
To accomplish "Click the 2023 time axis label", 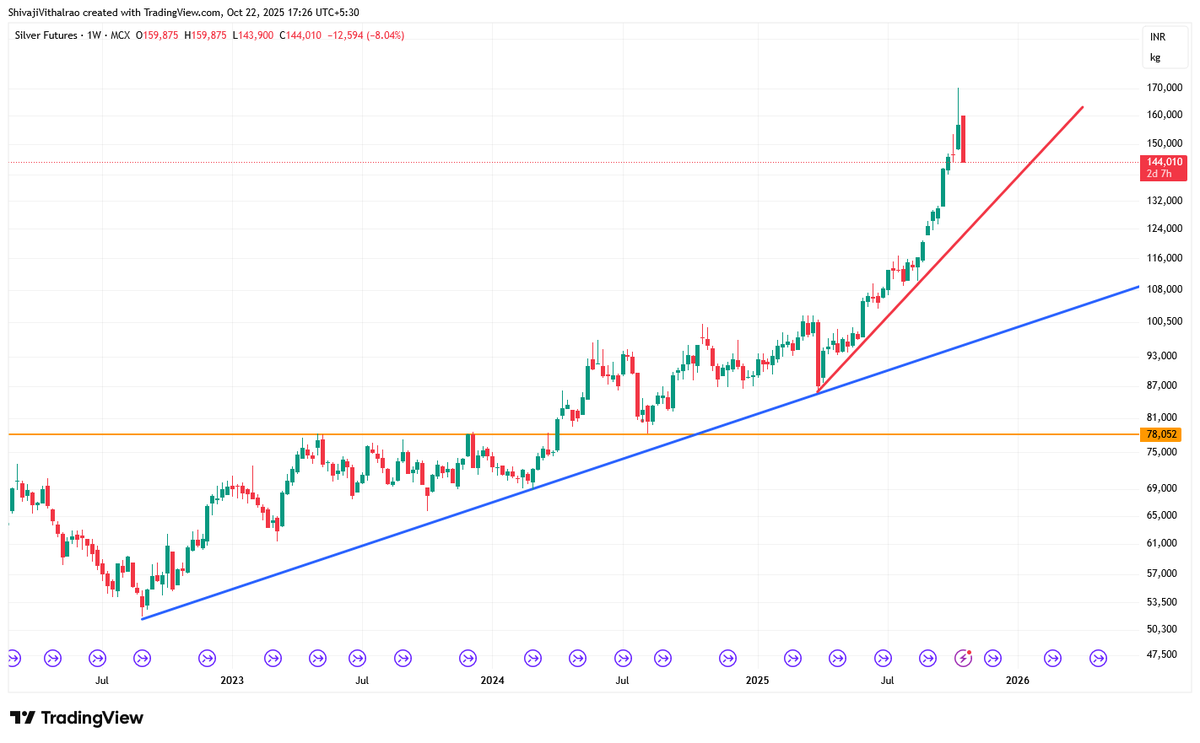I will (x=231, y=680).
